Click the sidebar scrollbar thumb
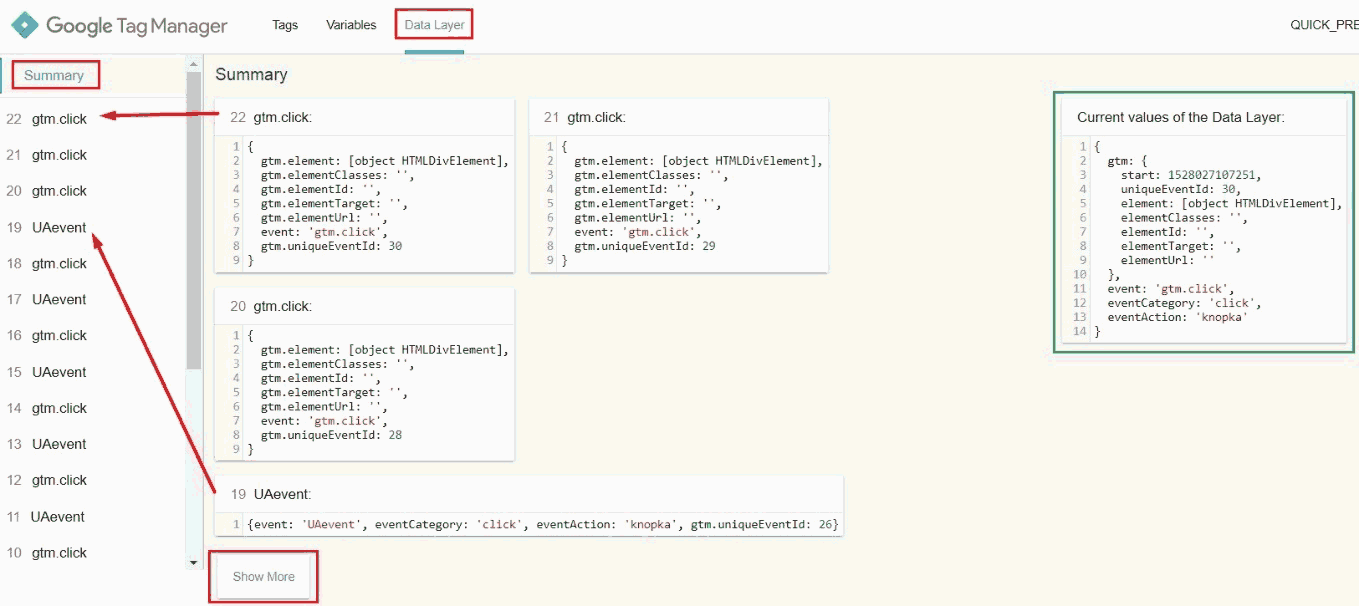 tap(194, 220)
